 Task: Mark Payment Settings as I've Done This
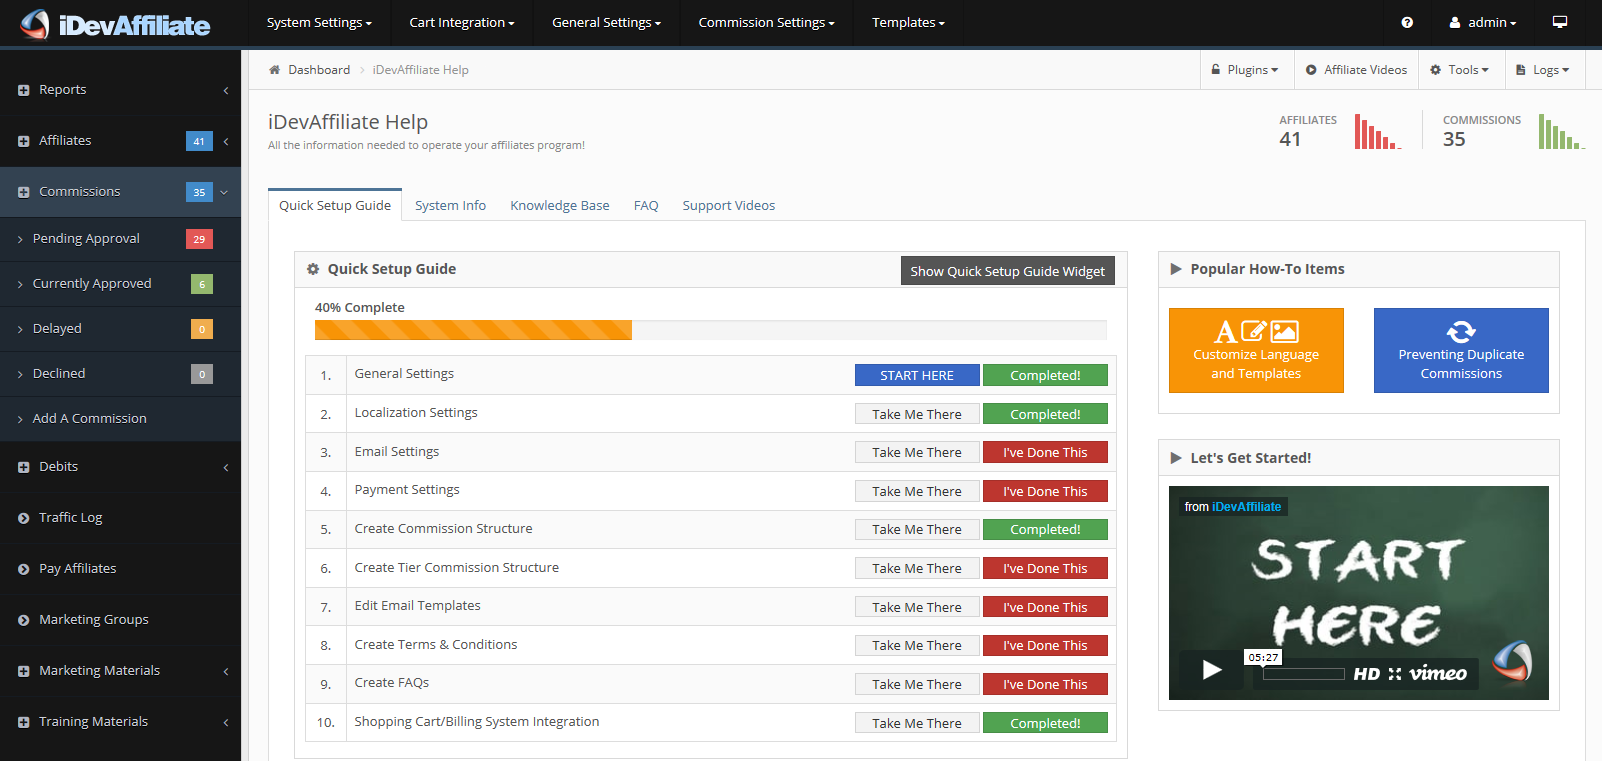pyautogui.click(x=1045, y=491)
